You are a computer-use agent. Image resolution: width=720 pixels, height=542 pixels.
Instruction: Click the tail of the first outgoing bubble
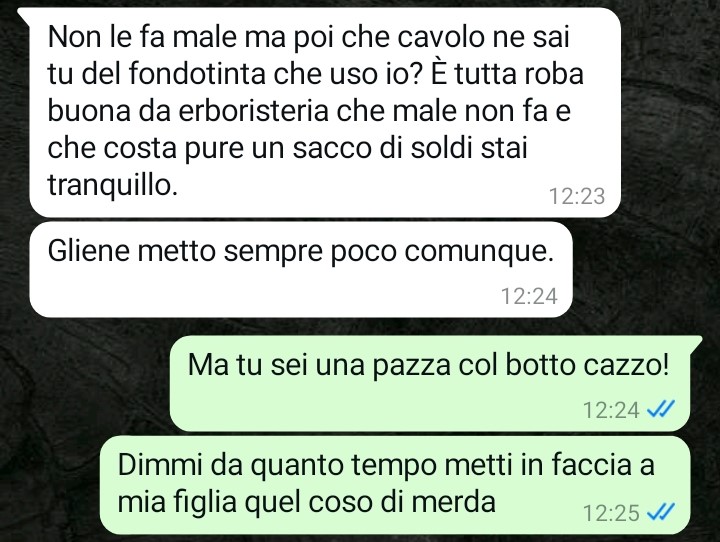tap(696, 342)
